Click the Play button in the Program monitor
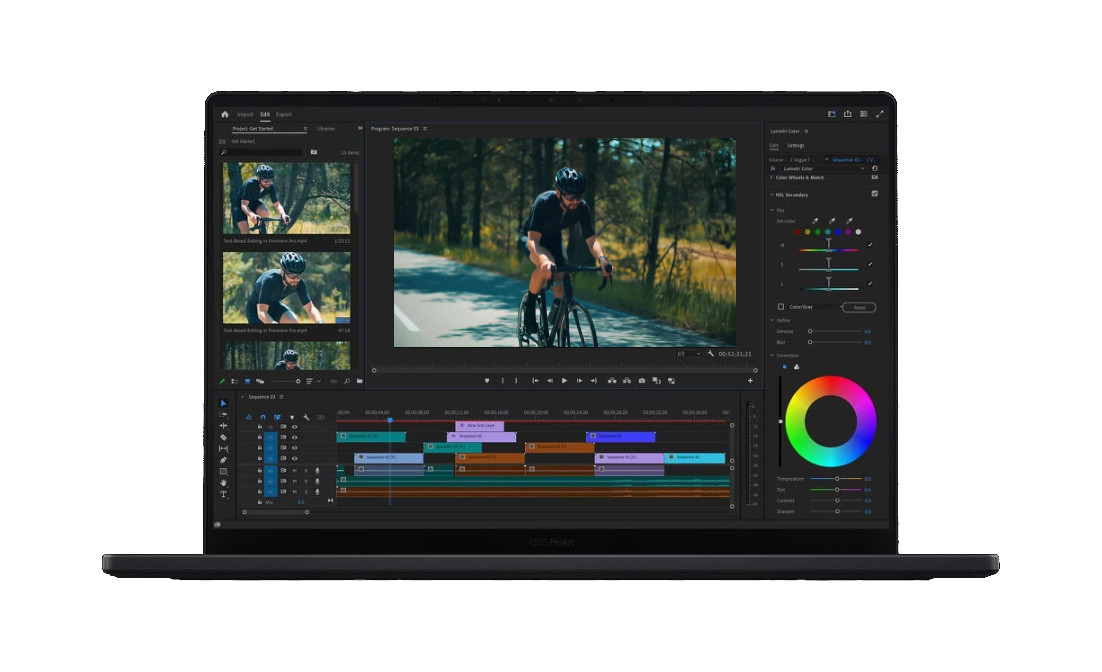Viewport: 1102px width, 672px height. click(564, 380)
